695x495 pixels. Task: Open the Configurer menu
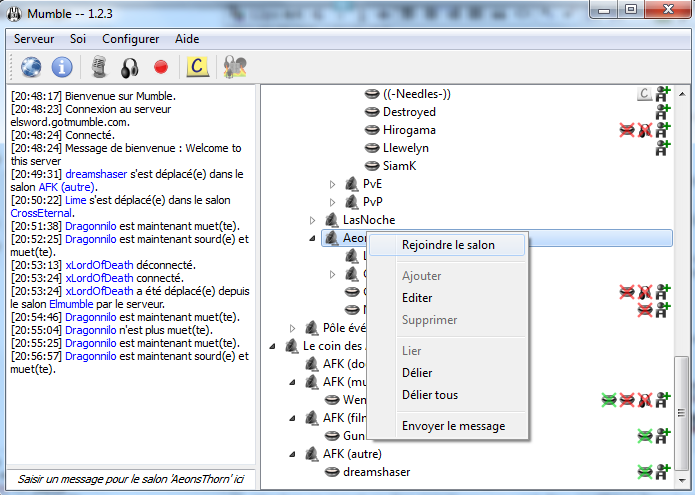[131, 39]
